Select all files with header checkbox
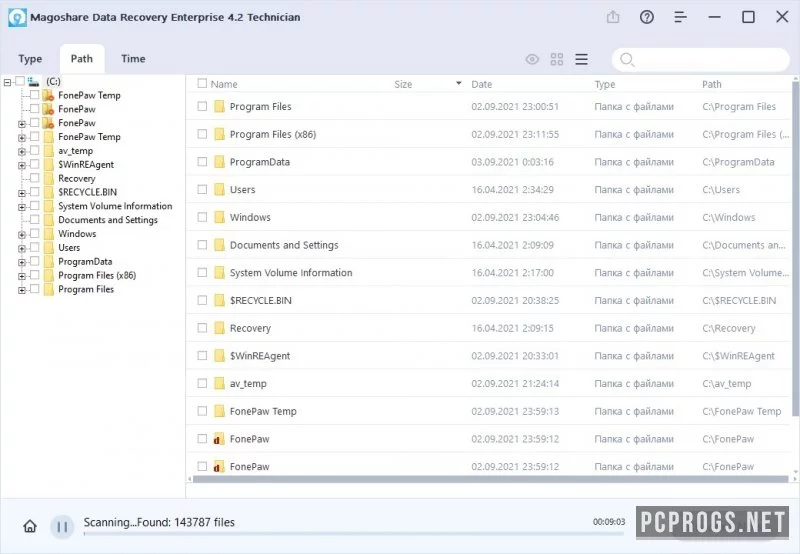This screenshot has height=554, width=800. point(202,83)
